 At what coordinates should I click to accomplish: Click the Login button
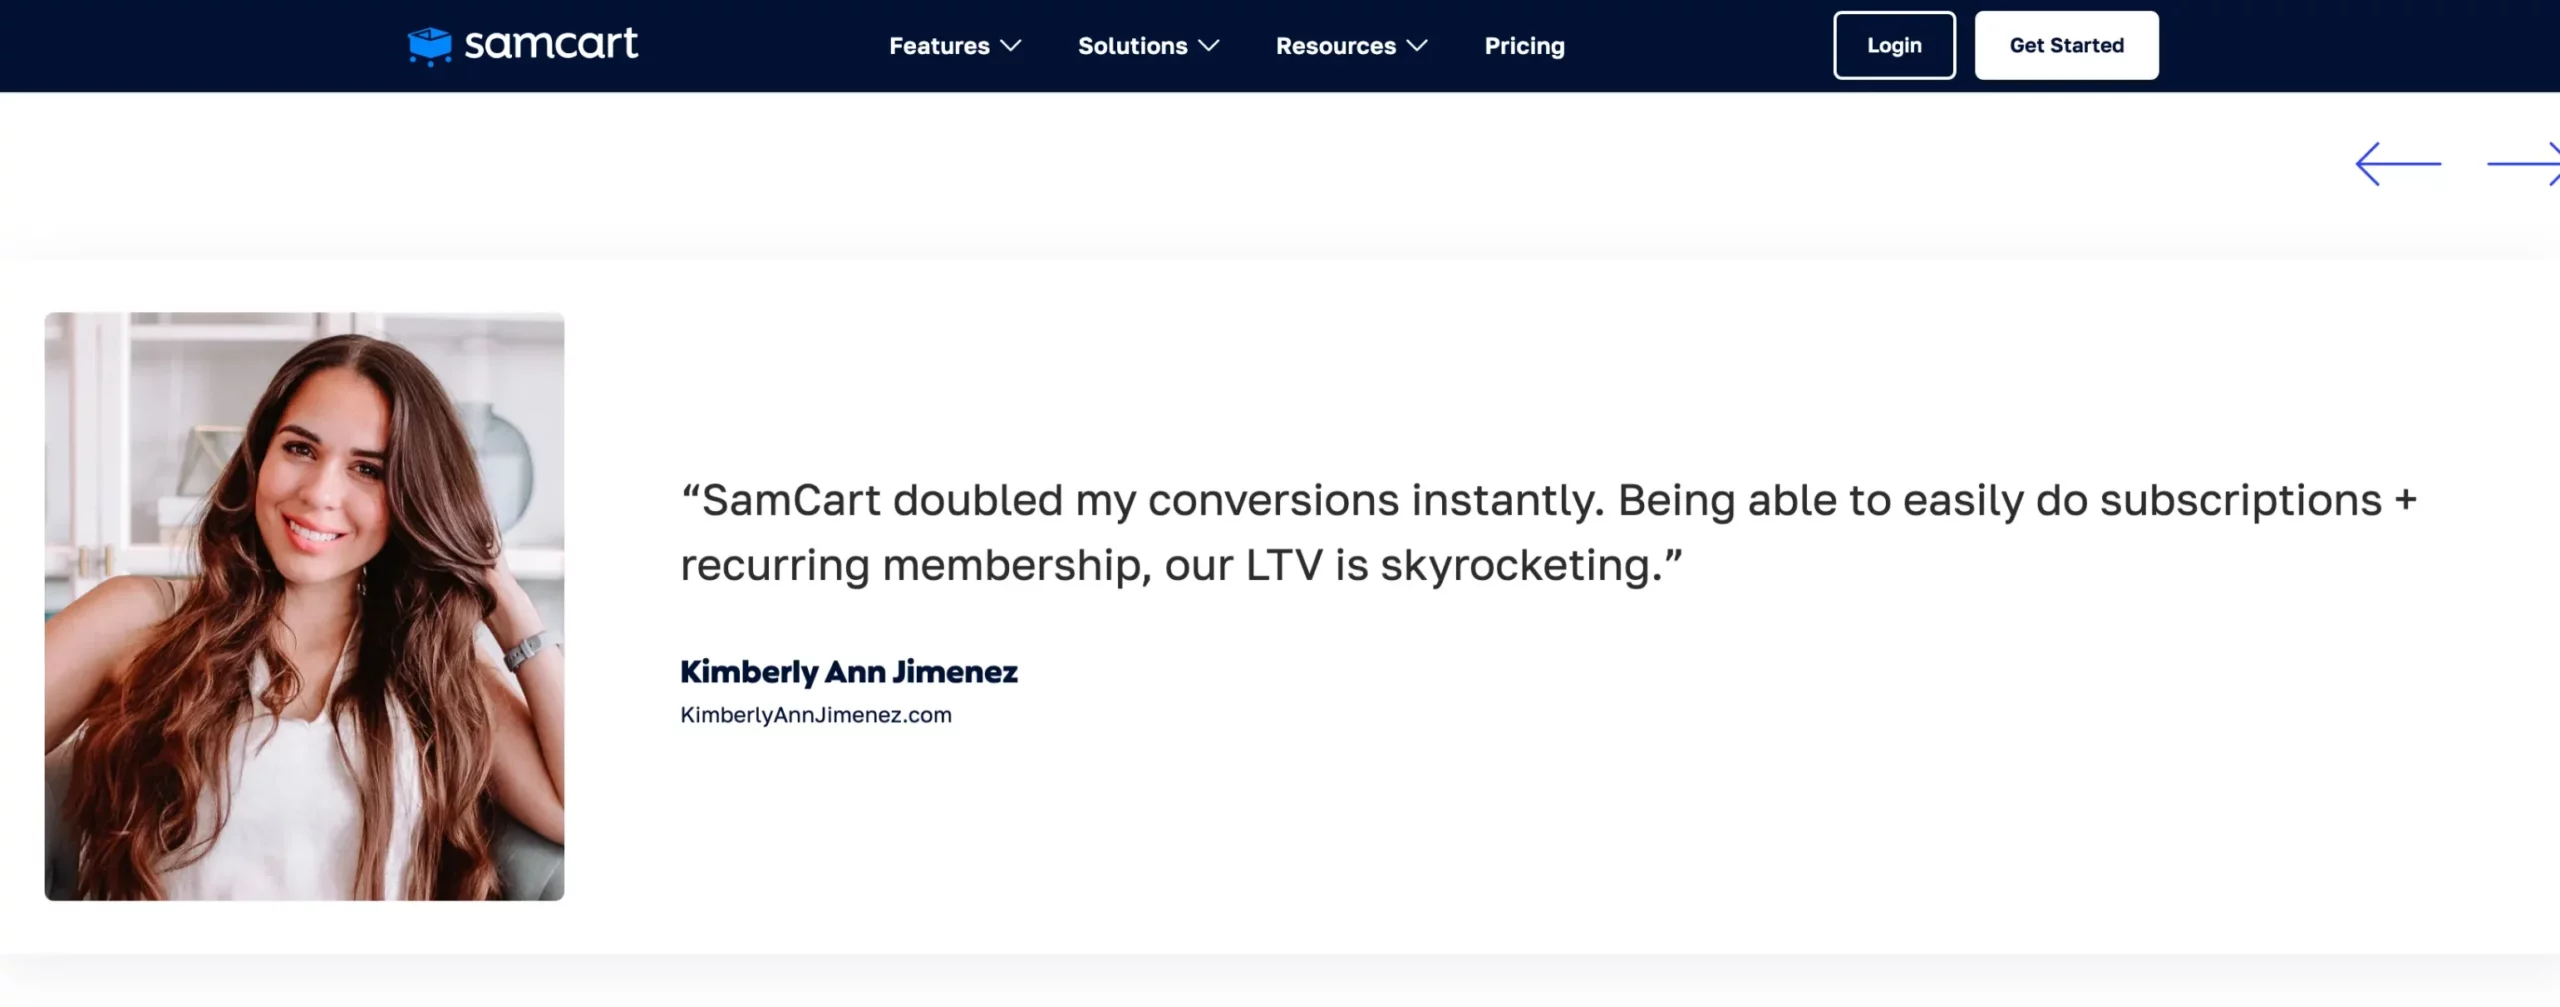coord(1894,45)
